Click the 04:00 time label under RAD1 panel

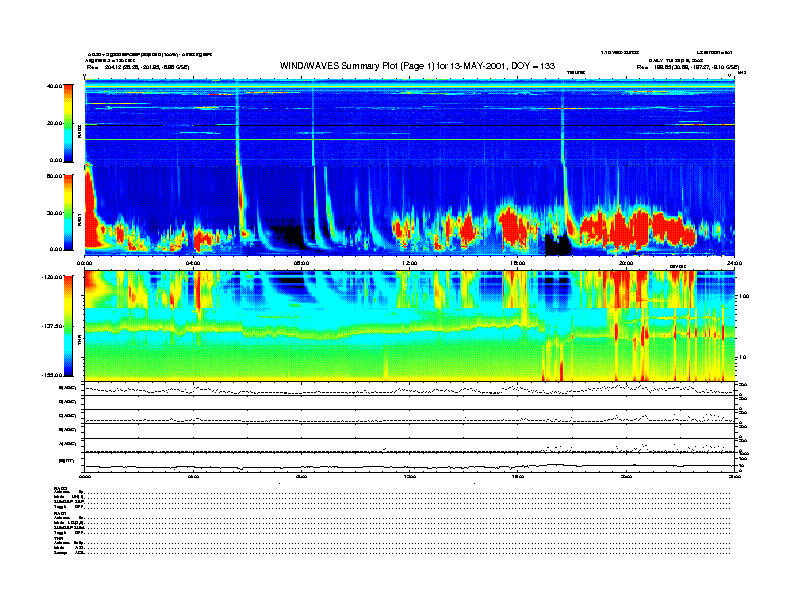click(x=193, y=263)
